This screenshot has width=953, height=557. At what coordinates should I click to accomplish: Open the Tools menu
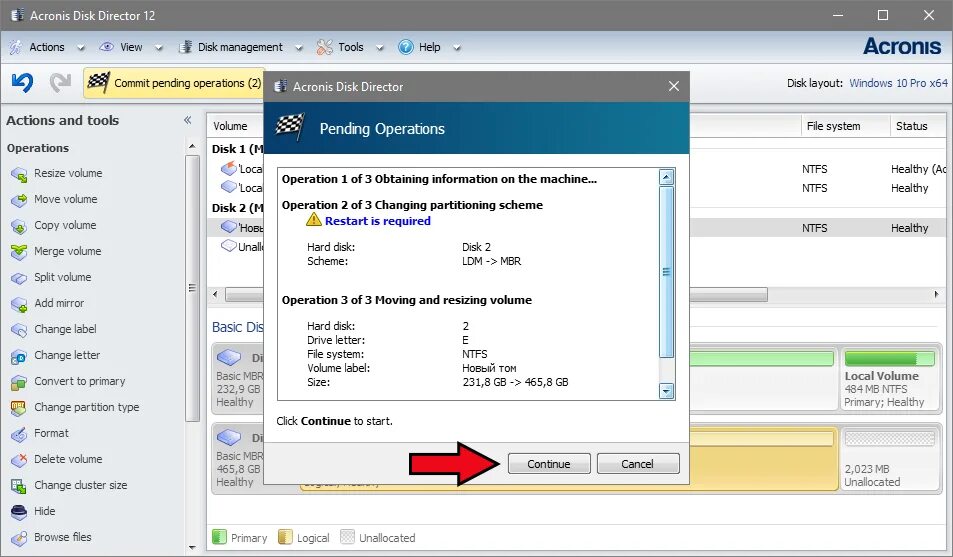351,47
